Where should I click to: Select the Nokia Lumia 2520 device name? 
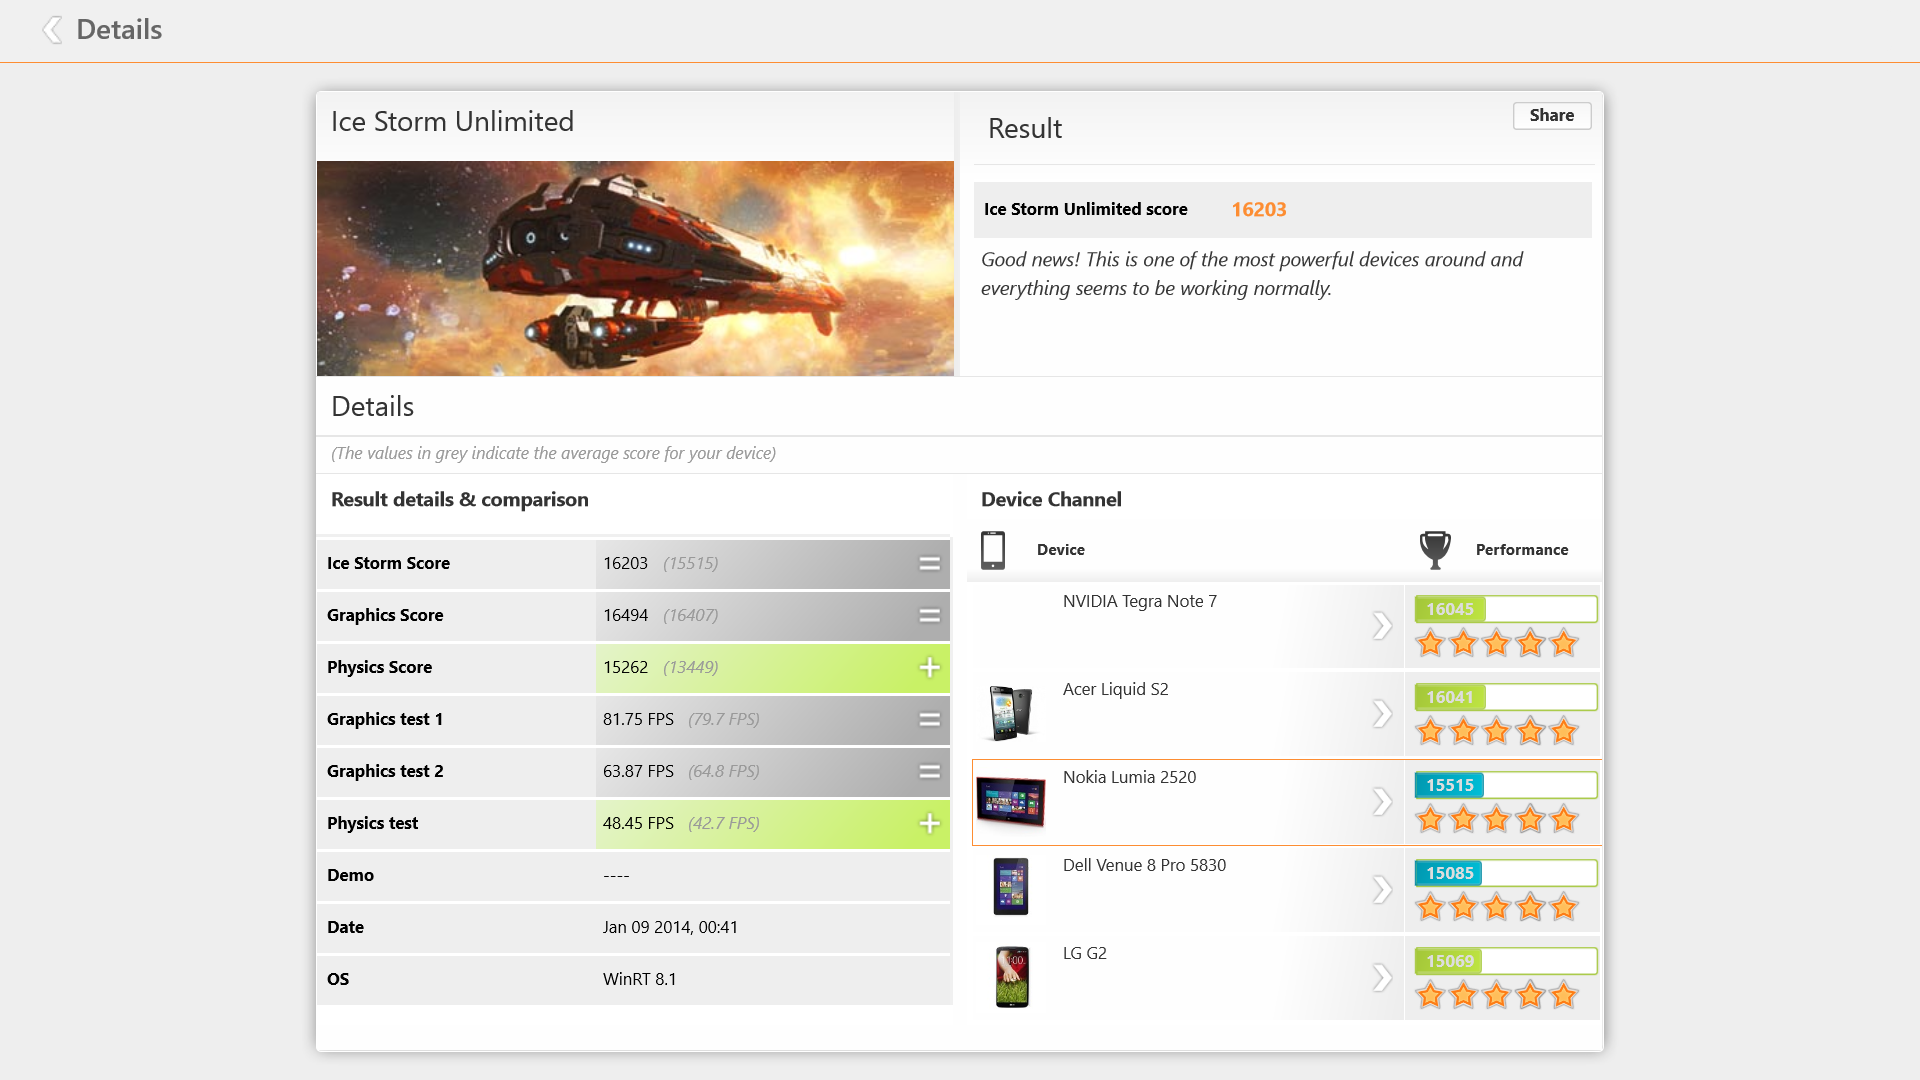pyautogui.click(x=1129, y=777)
